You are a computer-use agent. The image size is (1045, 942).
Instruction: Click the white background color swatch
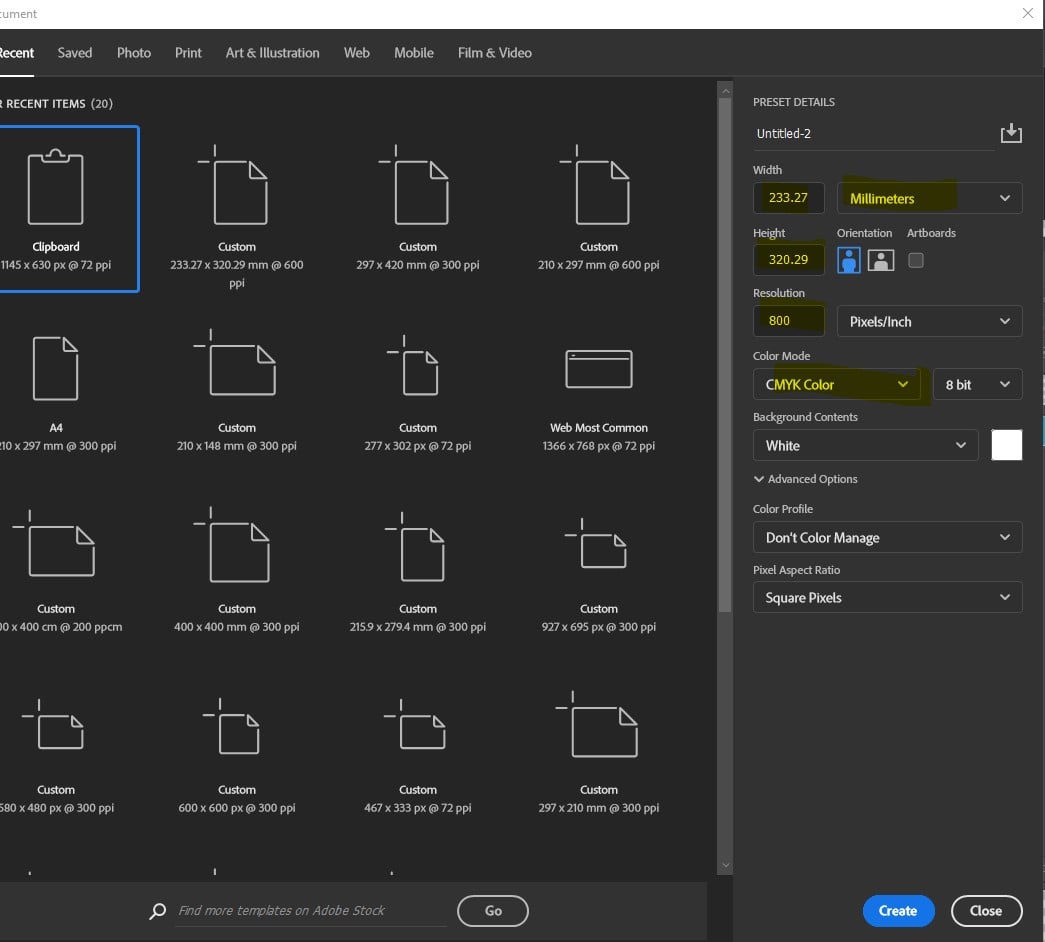pos(1006,445)
